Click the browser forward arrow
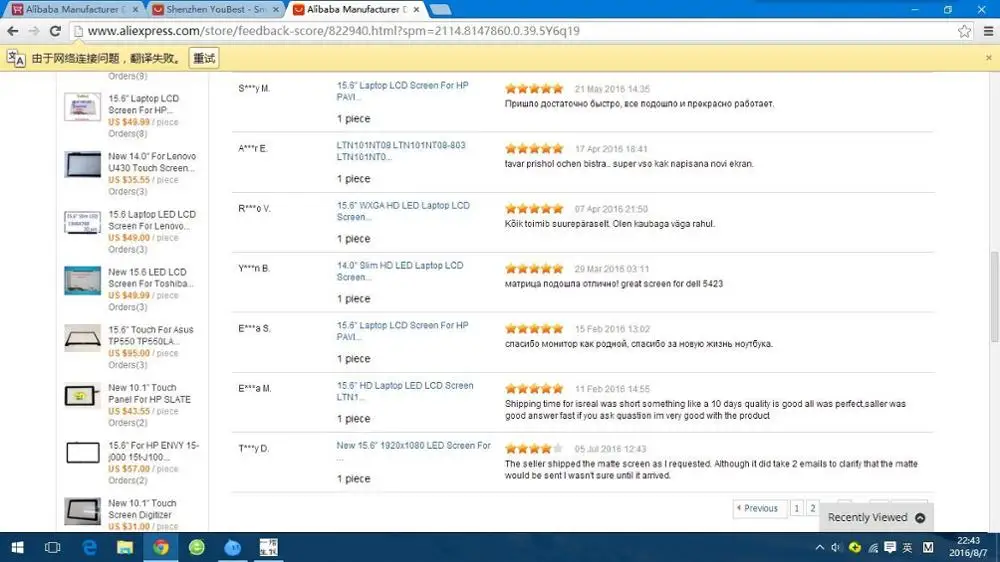The width and height of the screenshot is (1000, 562). point(34,31)
